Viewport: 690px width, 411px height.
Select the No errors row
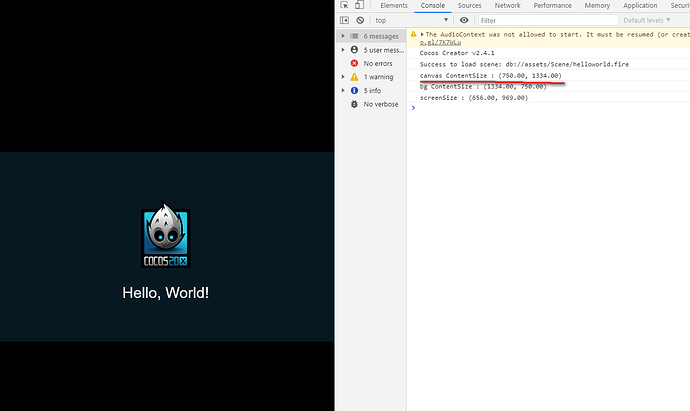point(371,63)
